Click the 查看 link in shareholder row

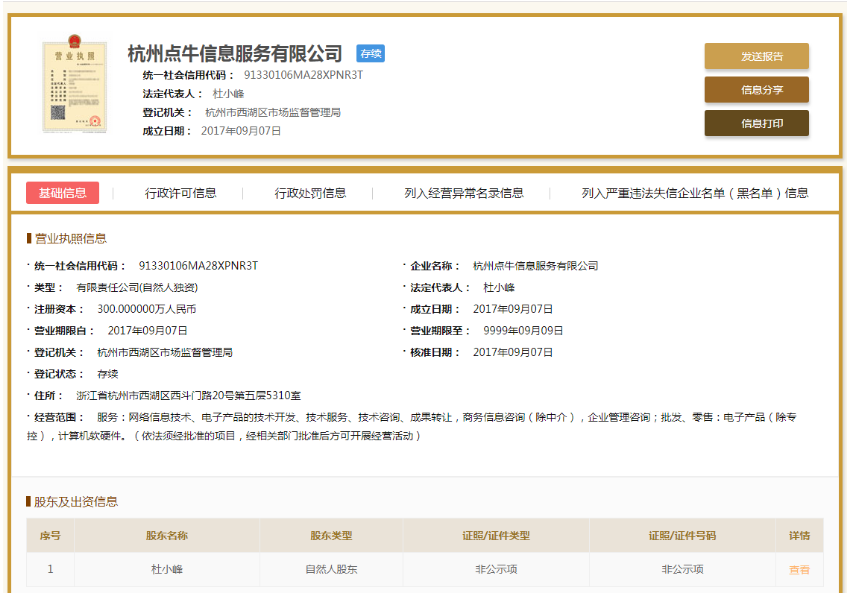point(799,569)
